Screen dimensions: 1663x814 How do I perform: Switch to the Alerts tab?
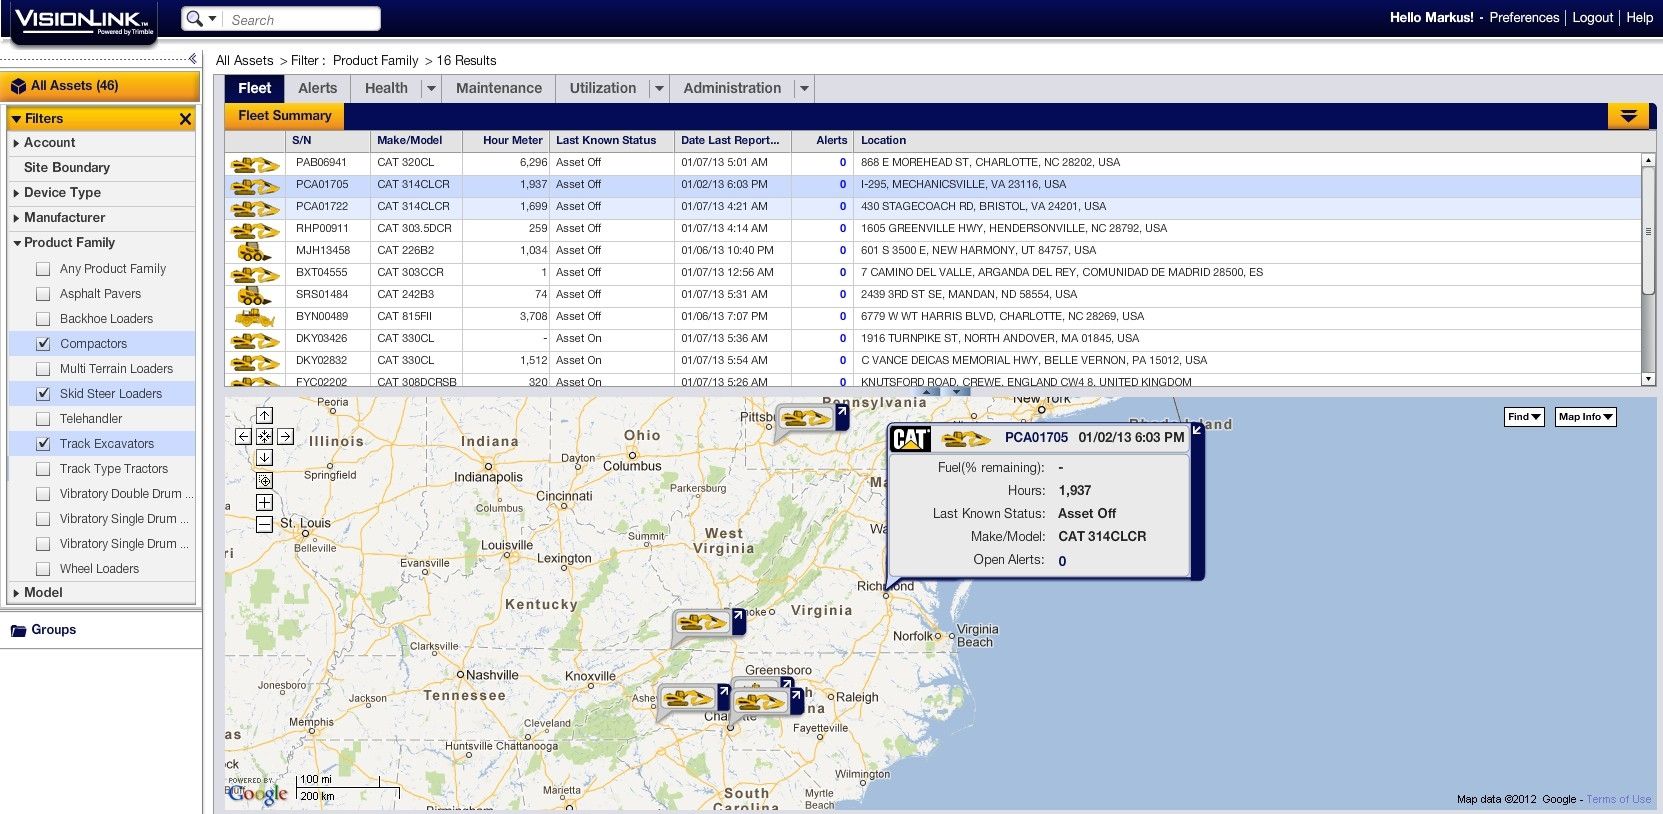(318, 89)
